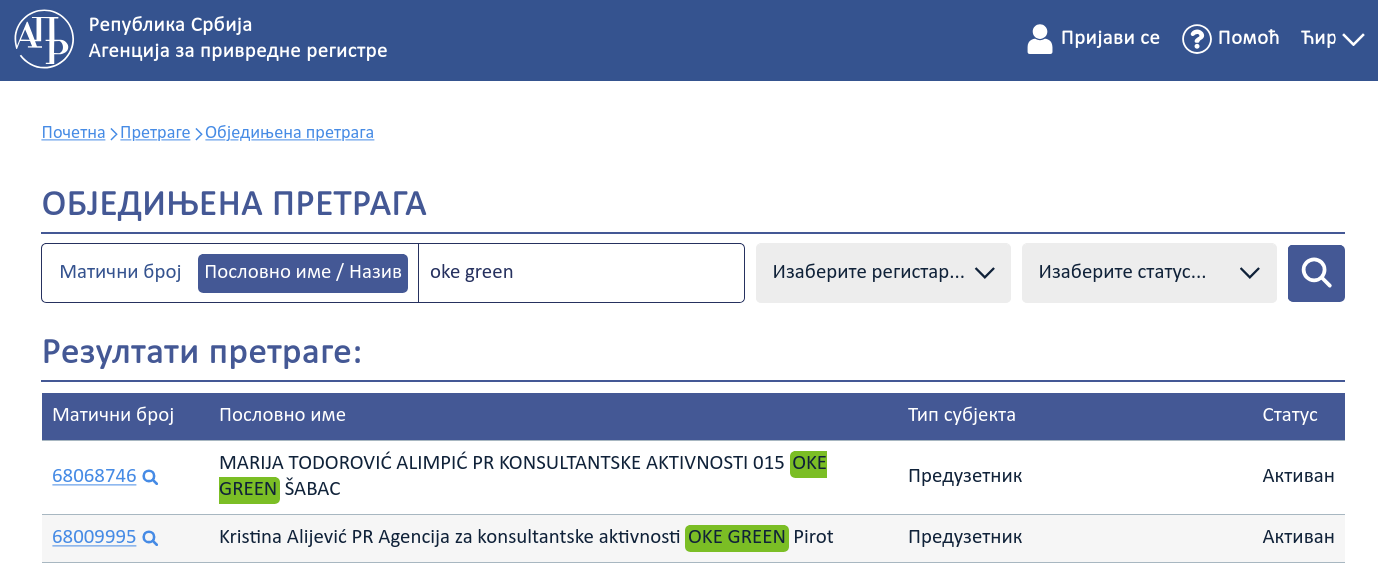Open registration number 68009995 link
This screenshot has width=1378, height=563.
(94, 537)
